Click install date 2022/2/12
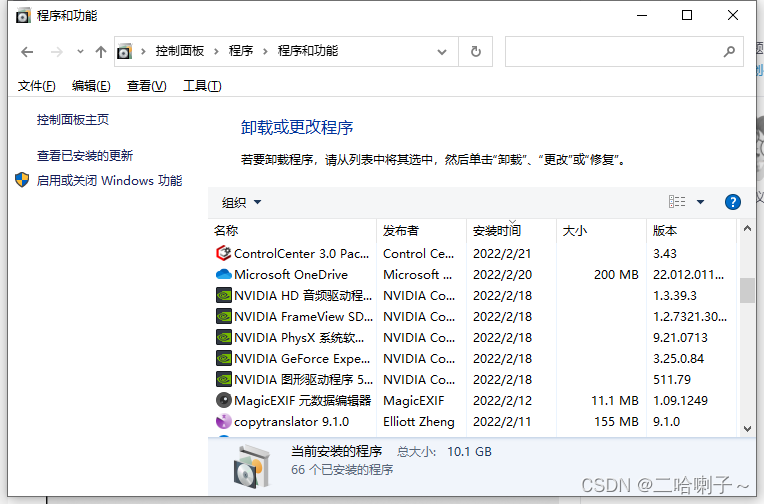 tap(502, 401)
